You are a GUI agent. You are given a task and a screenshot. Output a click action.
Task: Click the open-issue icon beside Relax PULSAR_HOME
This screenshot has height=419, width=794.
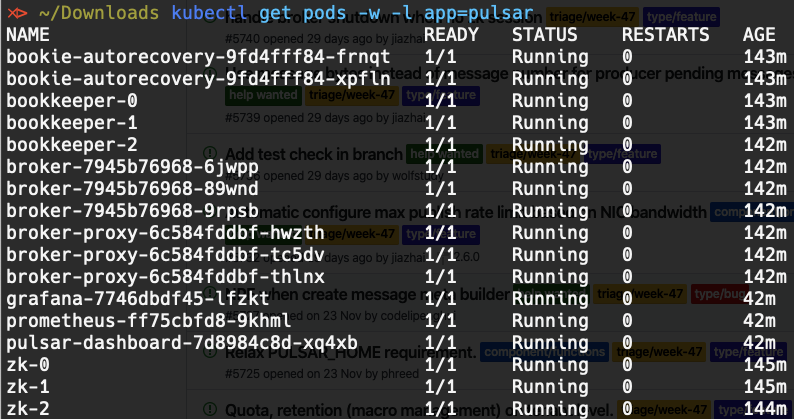pos(210,352)
